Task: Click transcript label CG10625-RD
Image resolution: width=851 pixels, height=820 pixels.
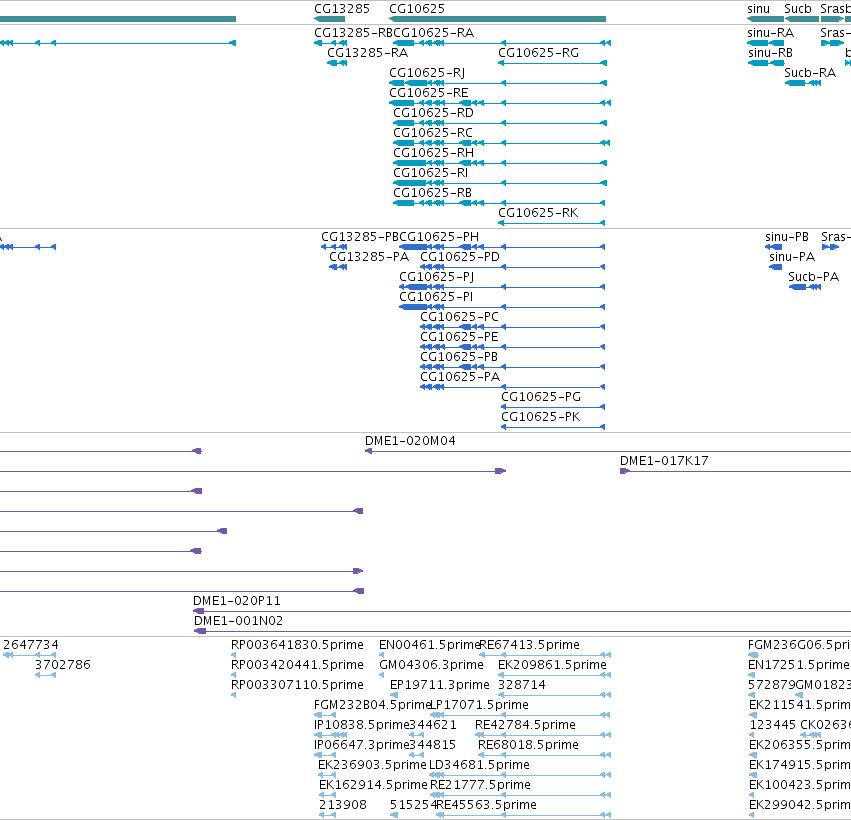Action: (x=433, y=113)
